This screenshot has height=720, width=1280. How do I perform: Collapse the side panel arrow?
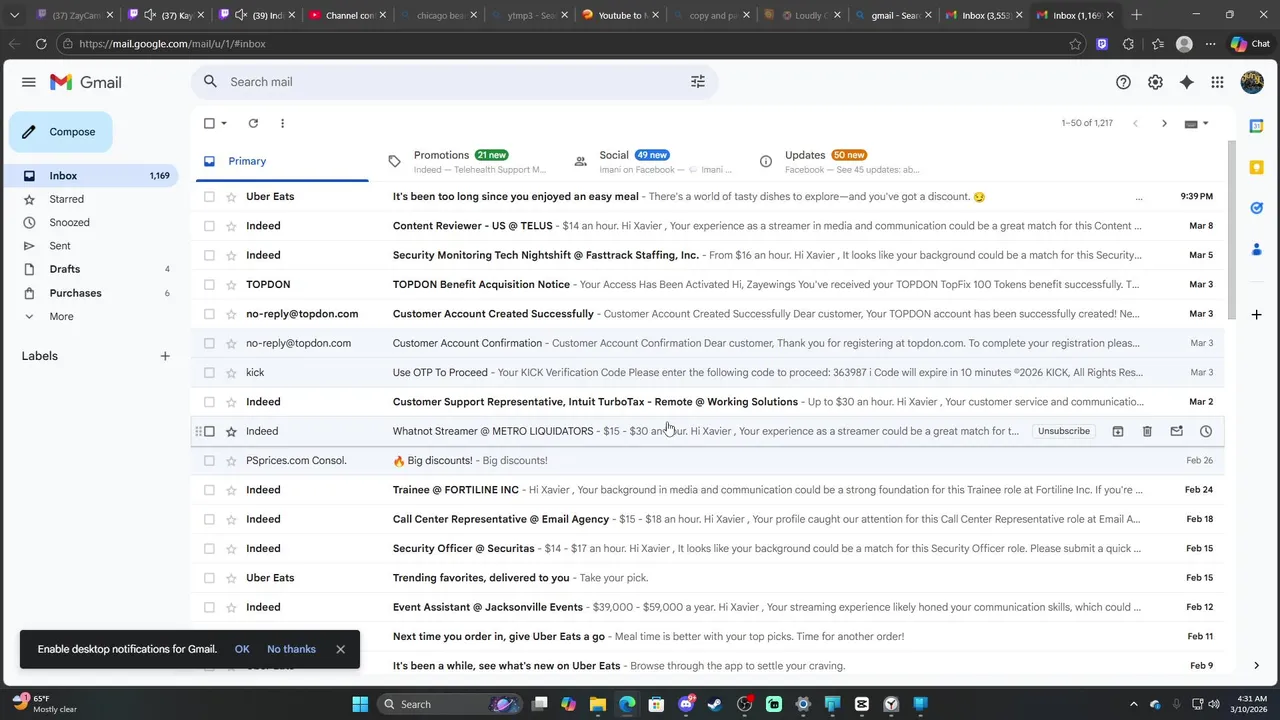(1256, 665)
